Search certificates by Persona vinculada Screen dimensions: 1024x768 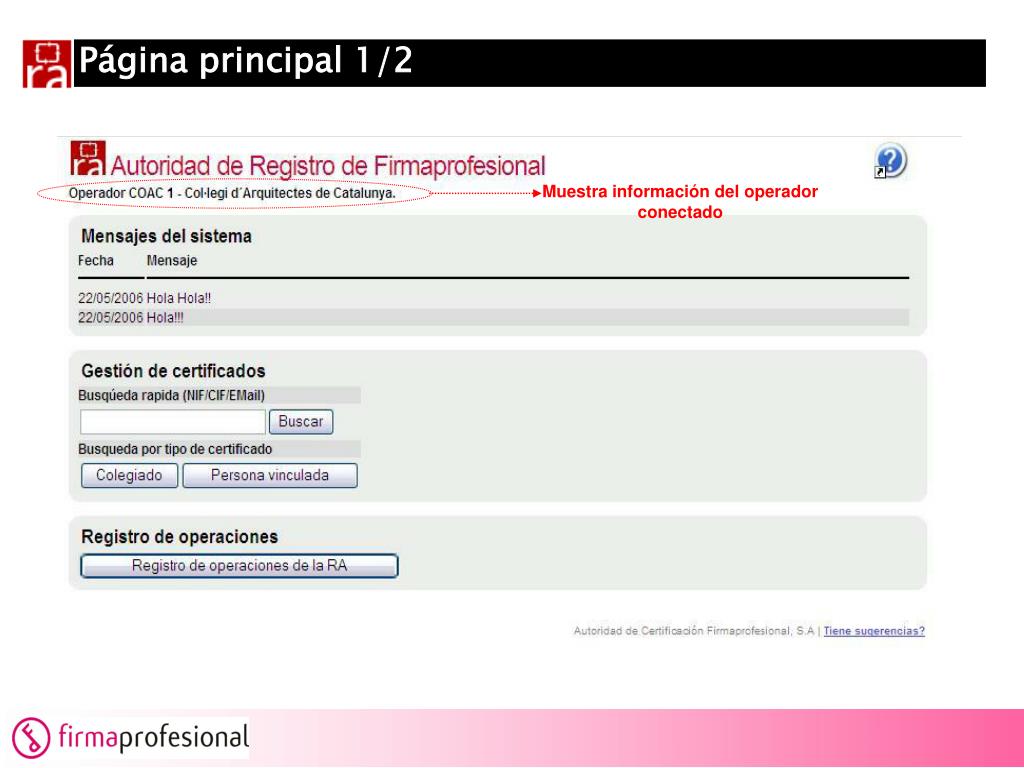(x=270, y=475)
